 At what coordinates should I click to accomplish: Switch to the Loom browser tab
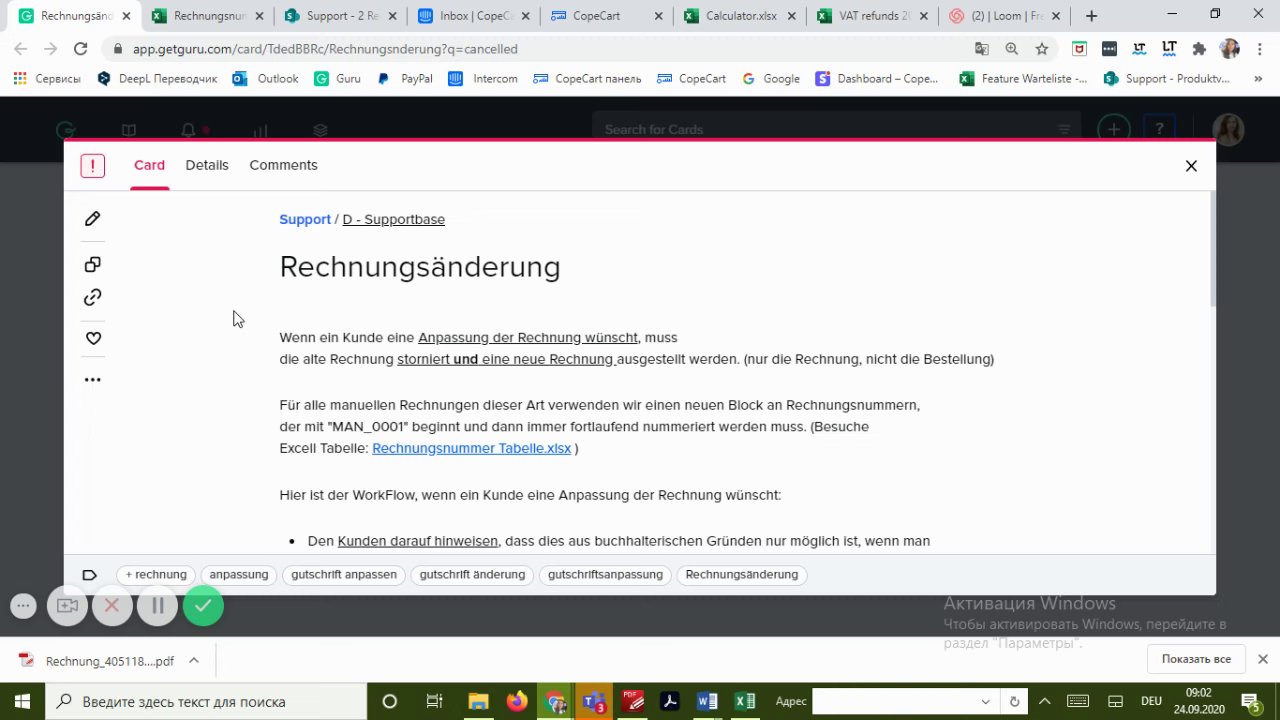pos(1006,16)
